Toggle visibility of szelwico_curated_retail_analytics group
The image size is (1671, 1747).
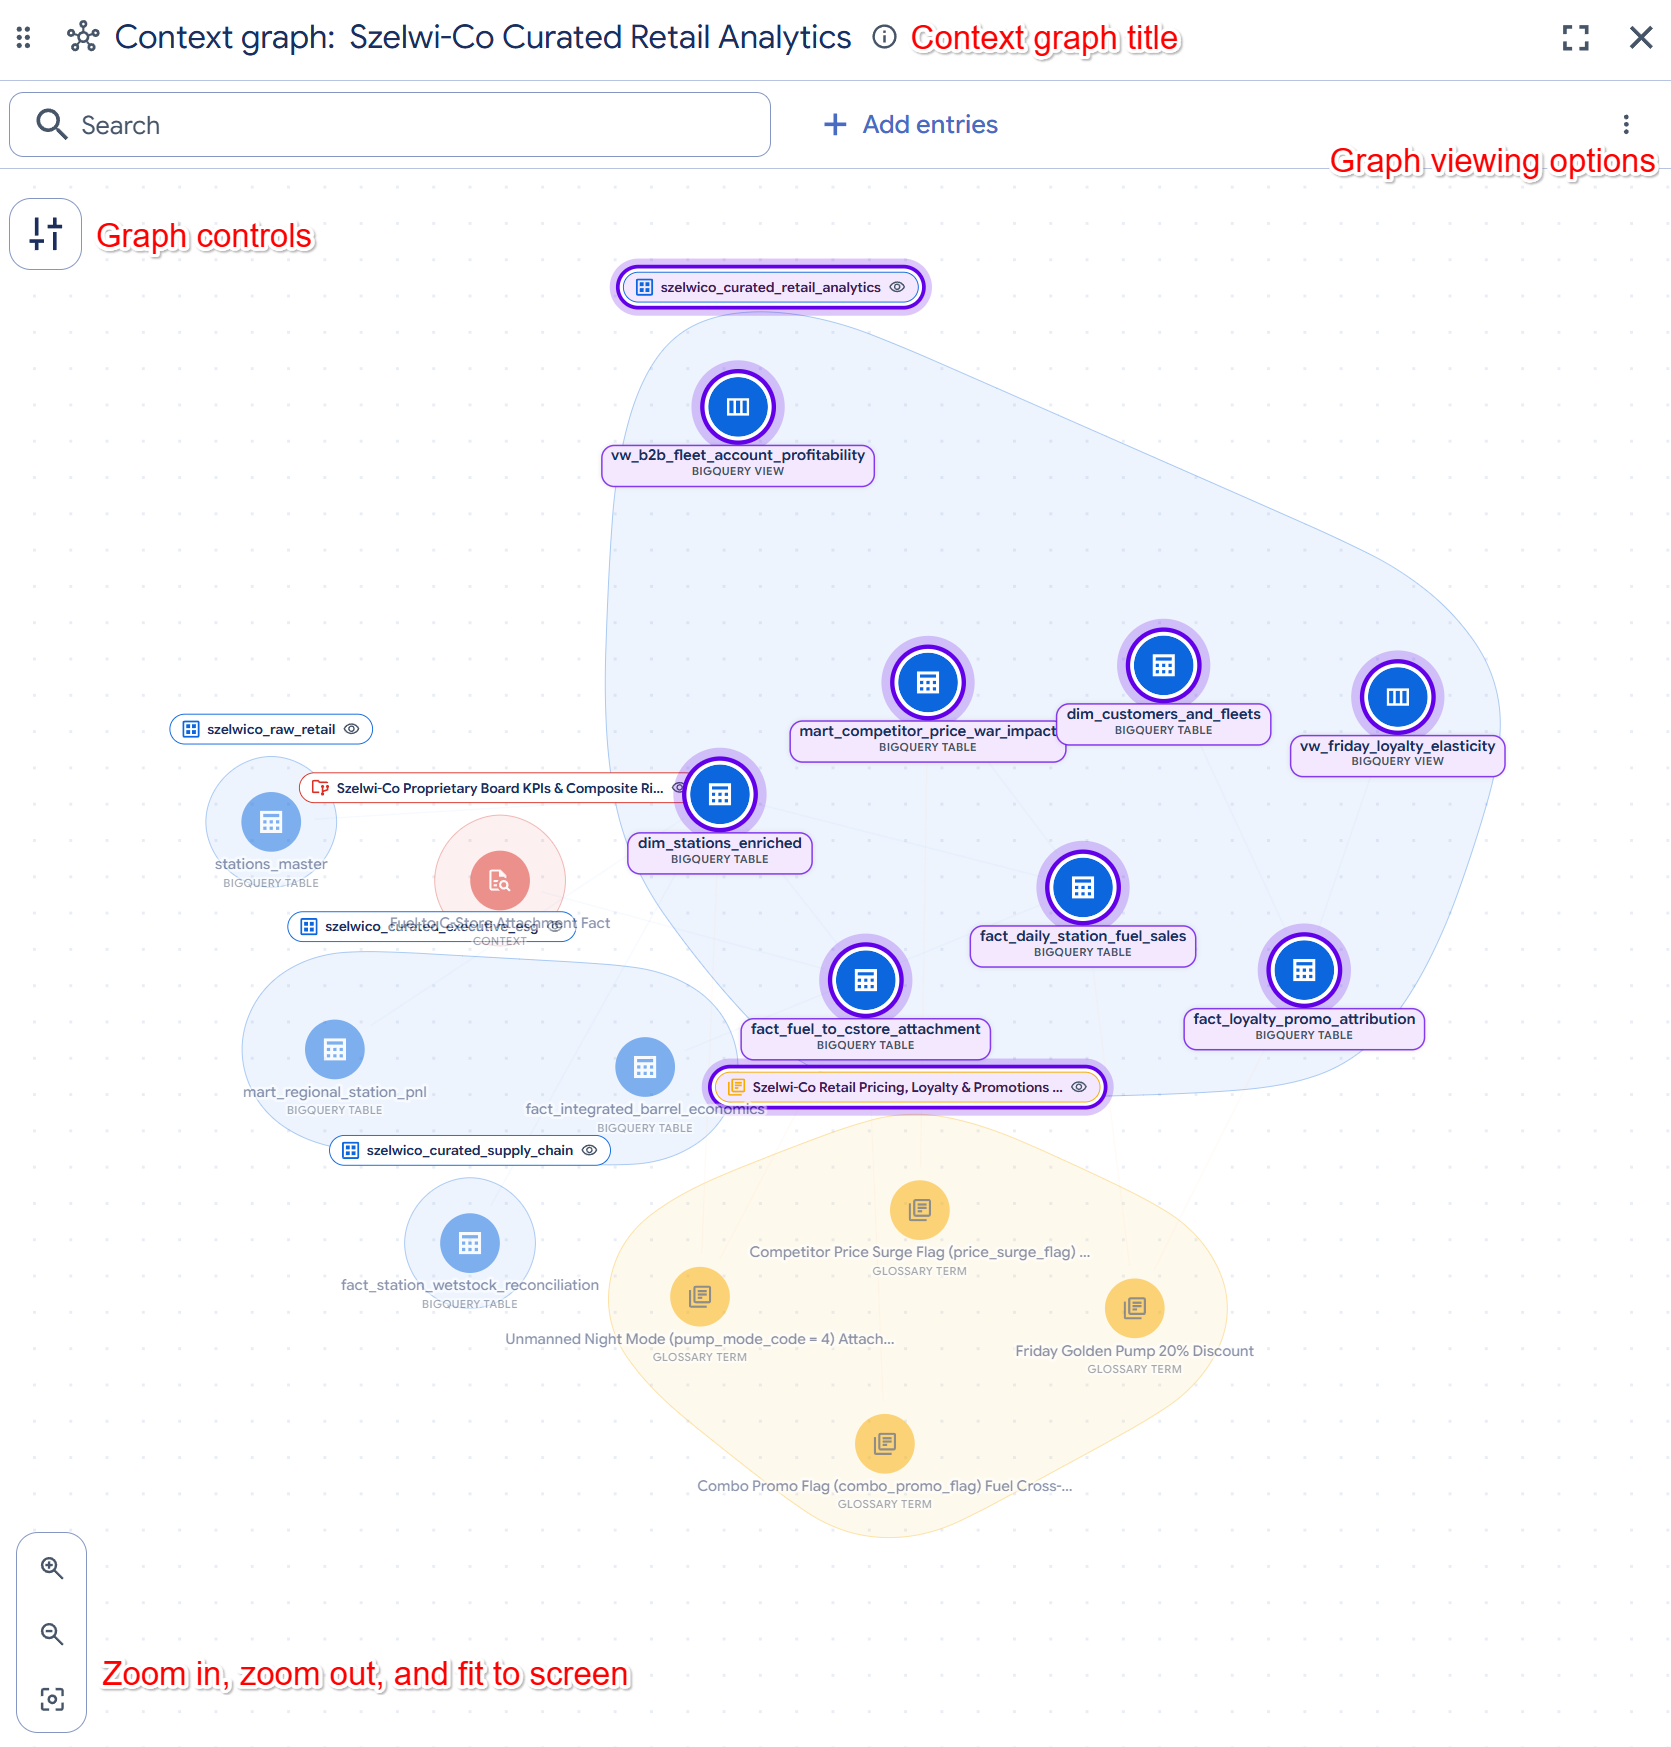(x=898, y=287)
